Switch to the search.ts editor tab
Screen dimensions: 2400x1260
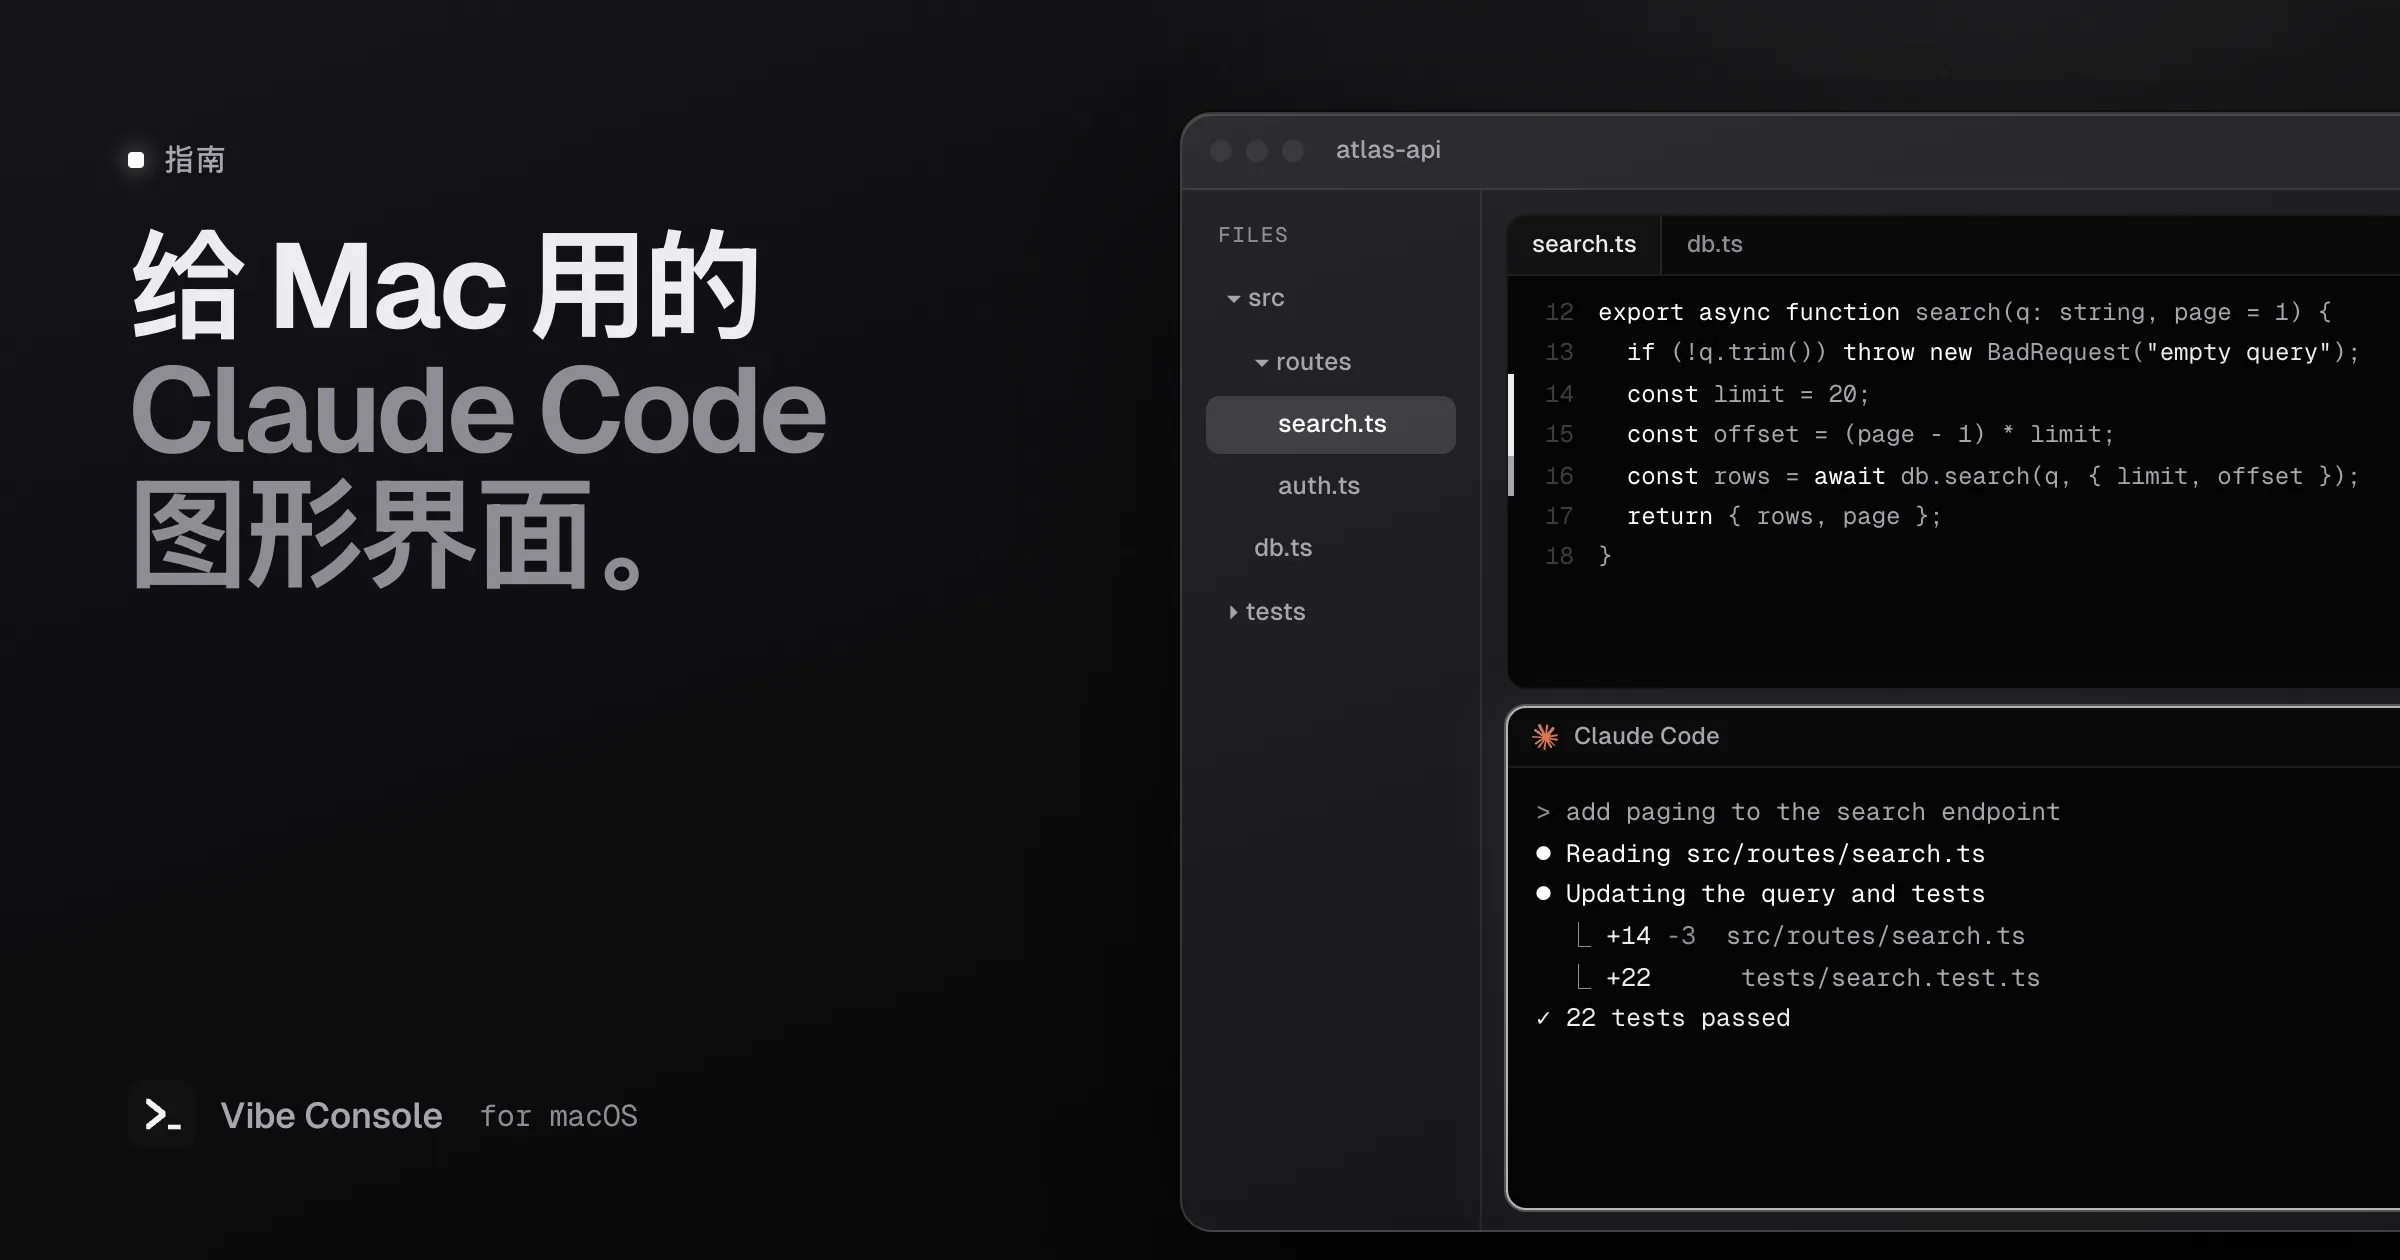coord(1584,245)
